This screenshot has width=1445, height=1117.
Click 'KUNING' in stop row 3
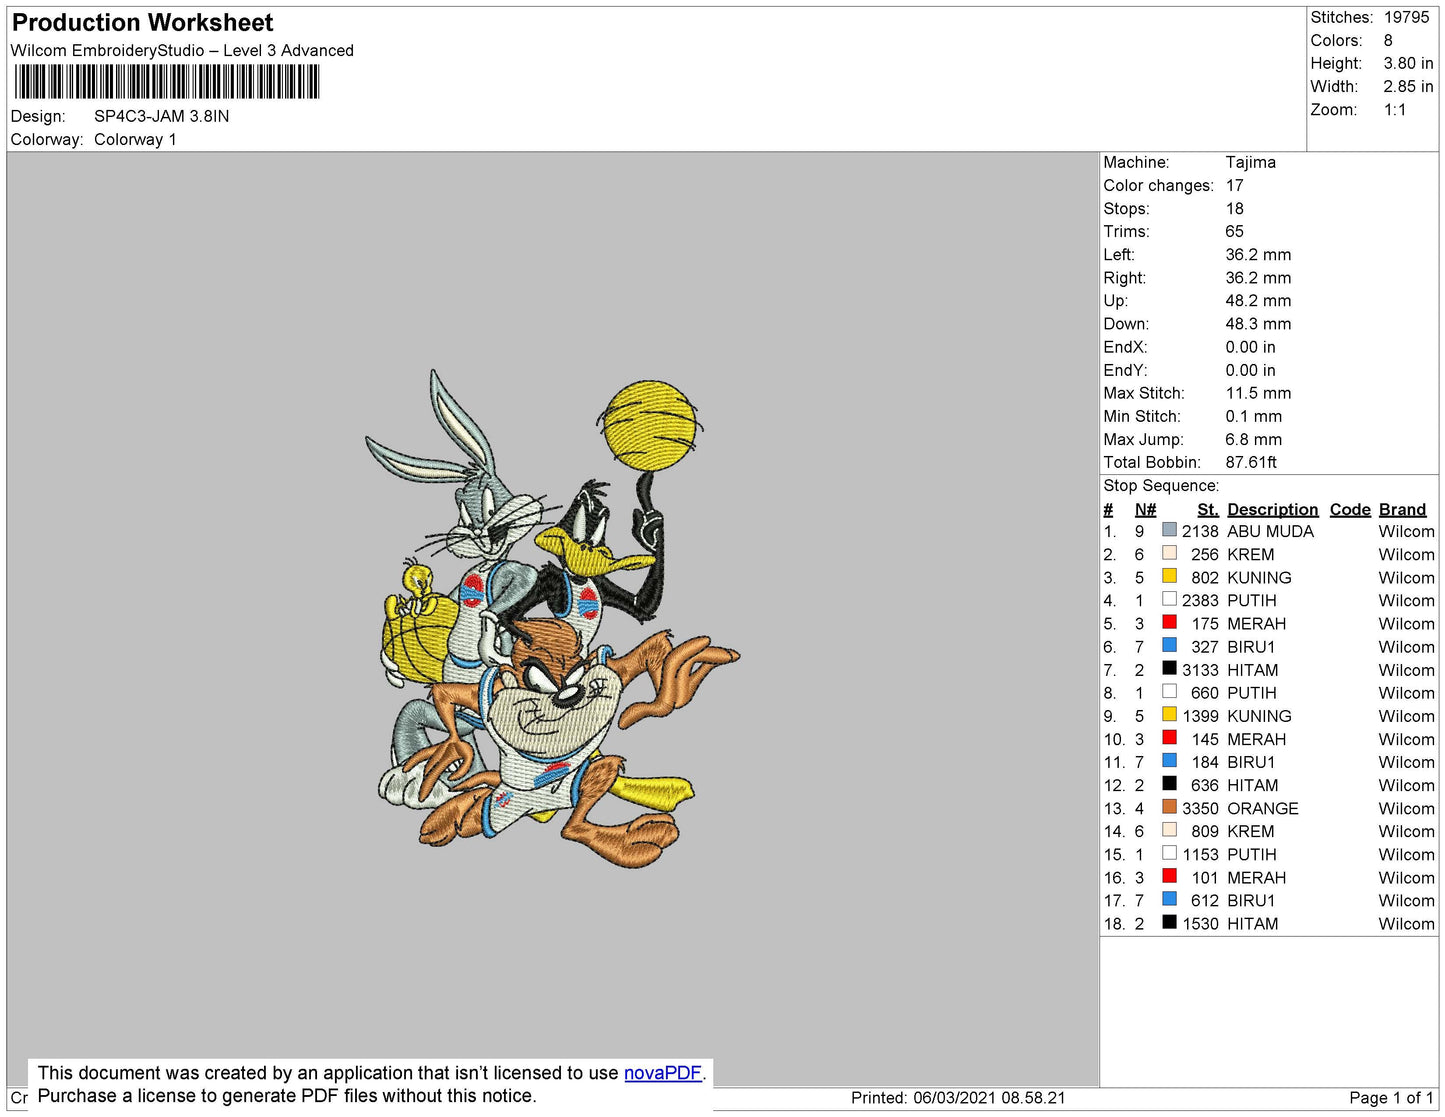[x=1259, y=578]
